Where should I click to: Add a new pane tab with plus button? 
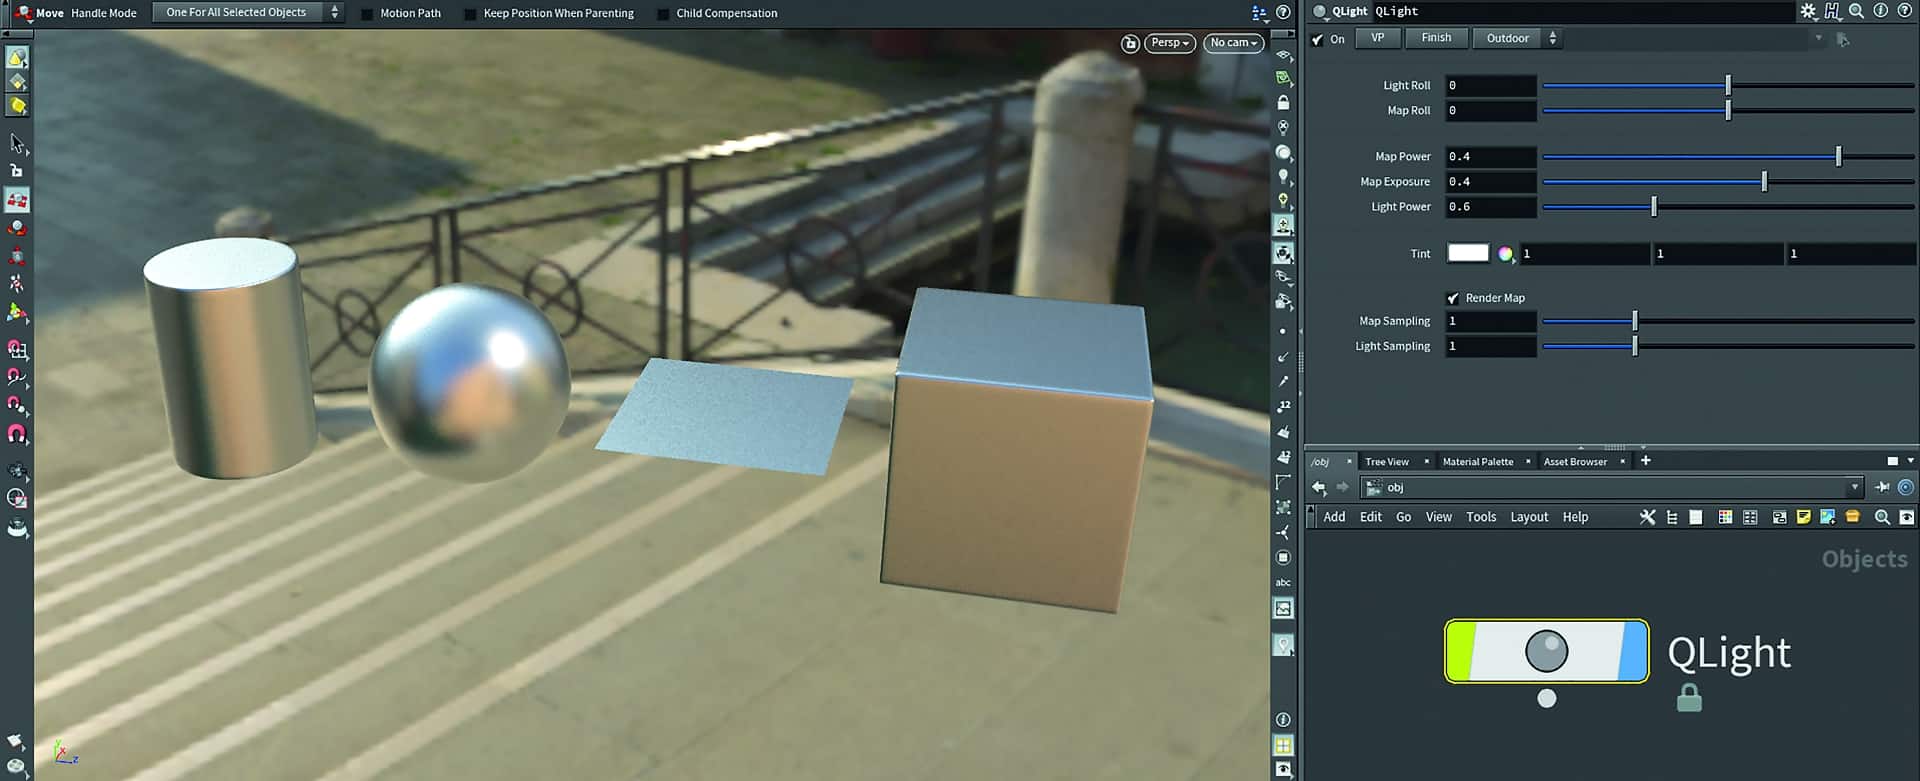coord(1646,461)
